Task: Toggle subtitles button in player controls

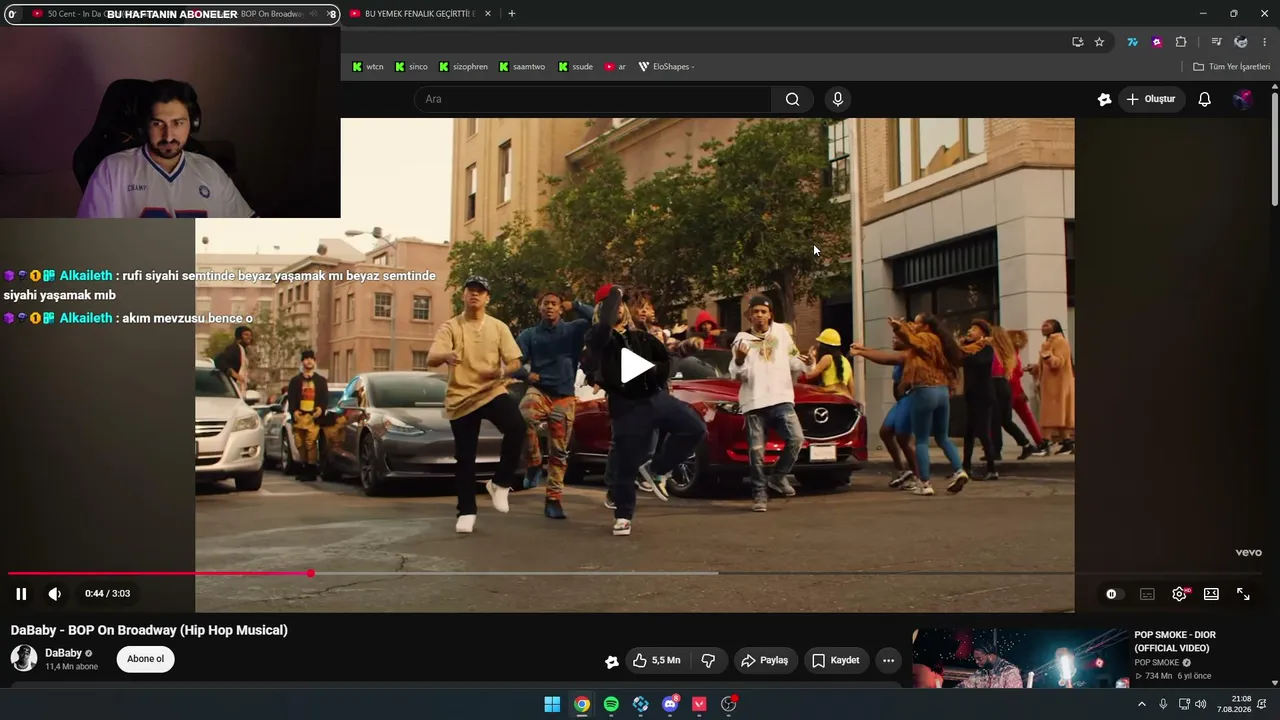Action: pos(1147,594)
